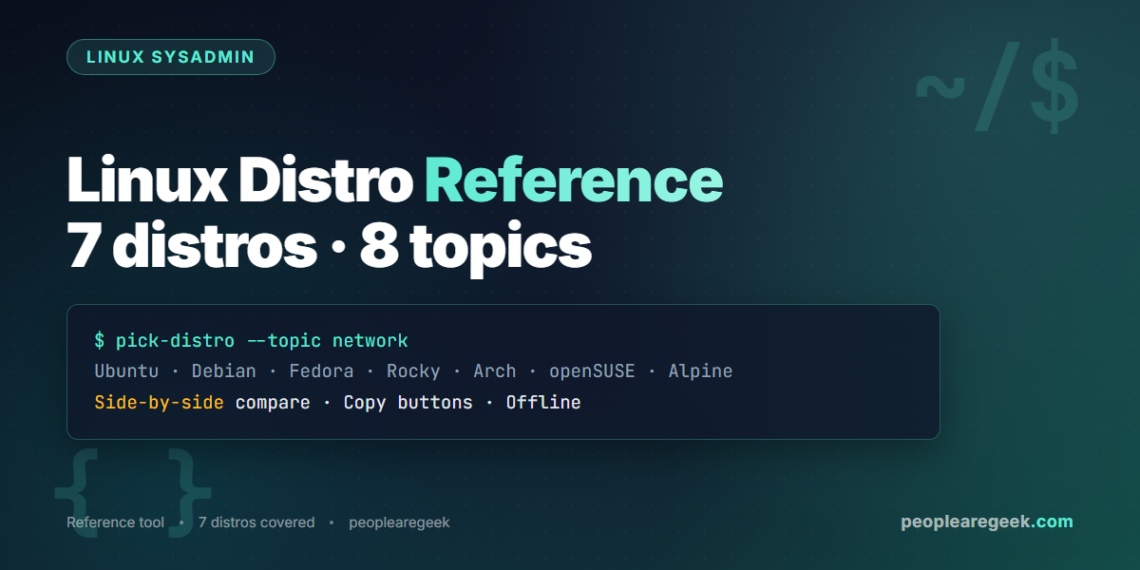This screenshot has width=1140, height=570.
Task: Select 'Fedora' in the distro list
Action: pos(321,372)
